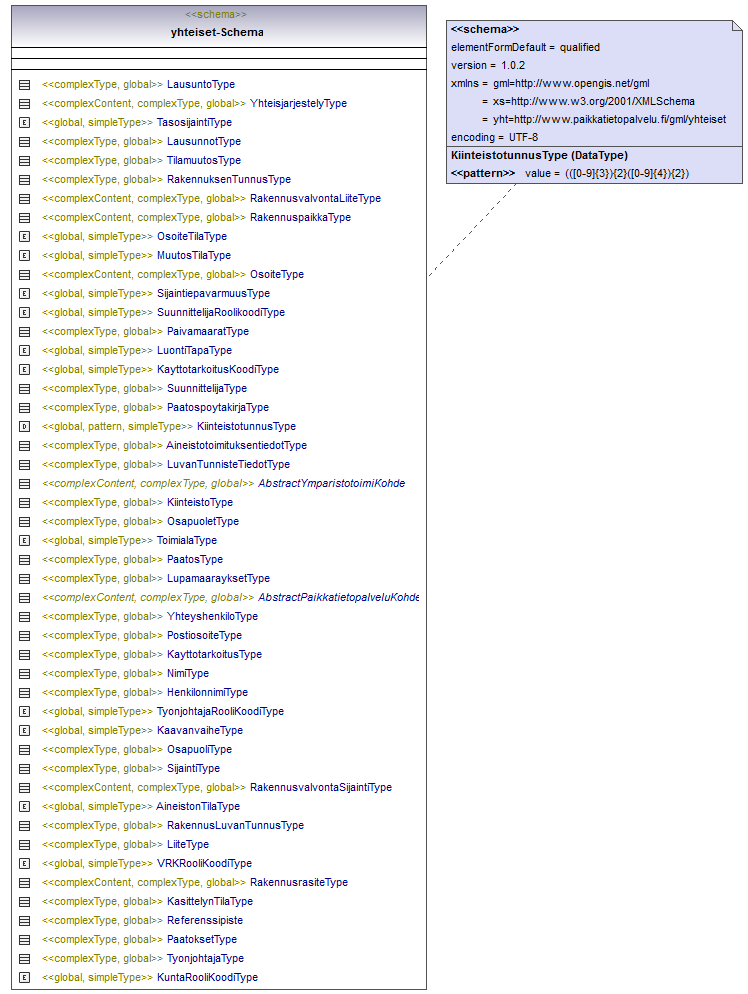748x994 pixels.
Task: Select AbstractYmparistotoimiKohde in the list
Action: (x=331, y=484)
